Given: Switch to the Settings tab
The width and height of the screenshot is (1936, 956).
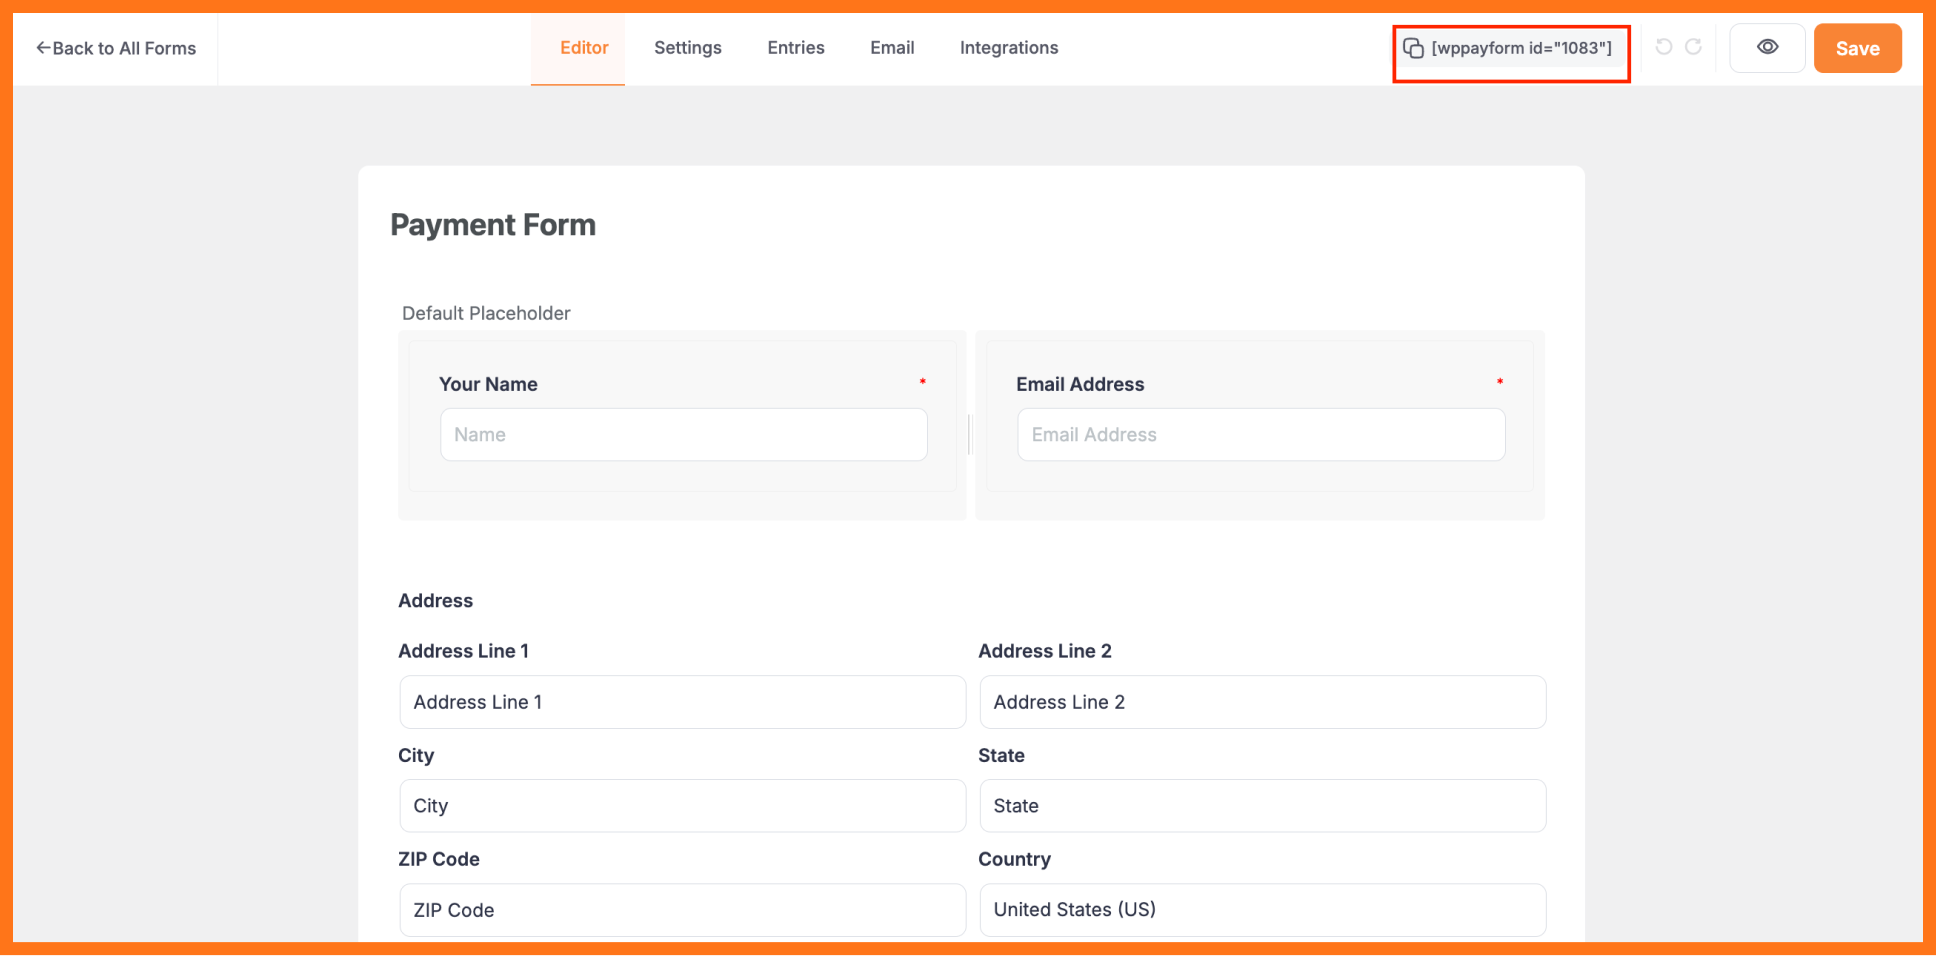Looking at the screenshot, I should click(x=687, y=48).
